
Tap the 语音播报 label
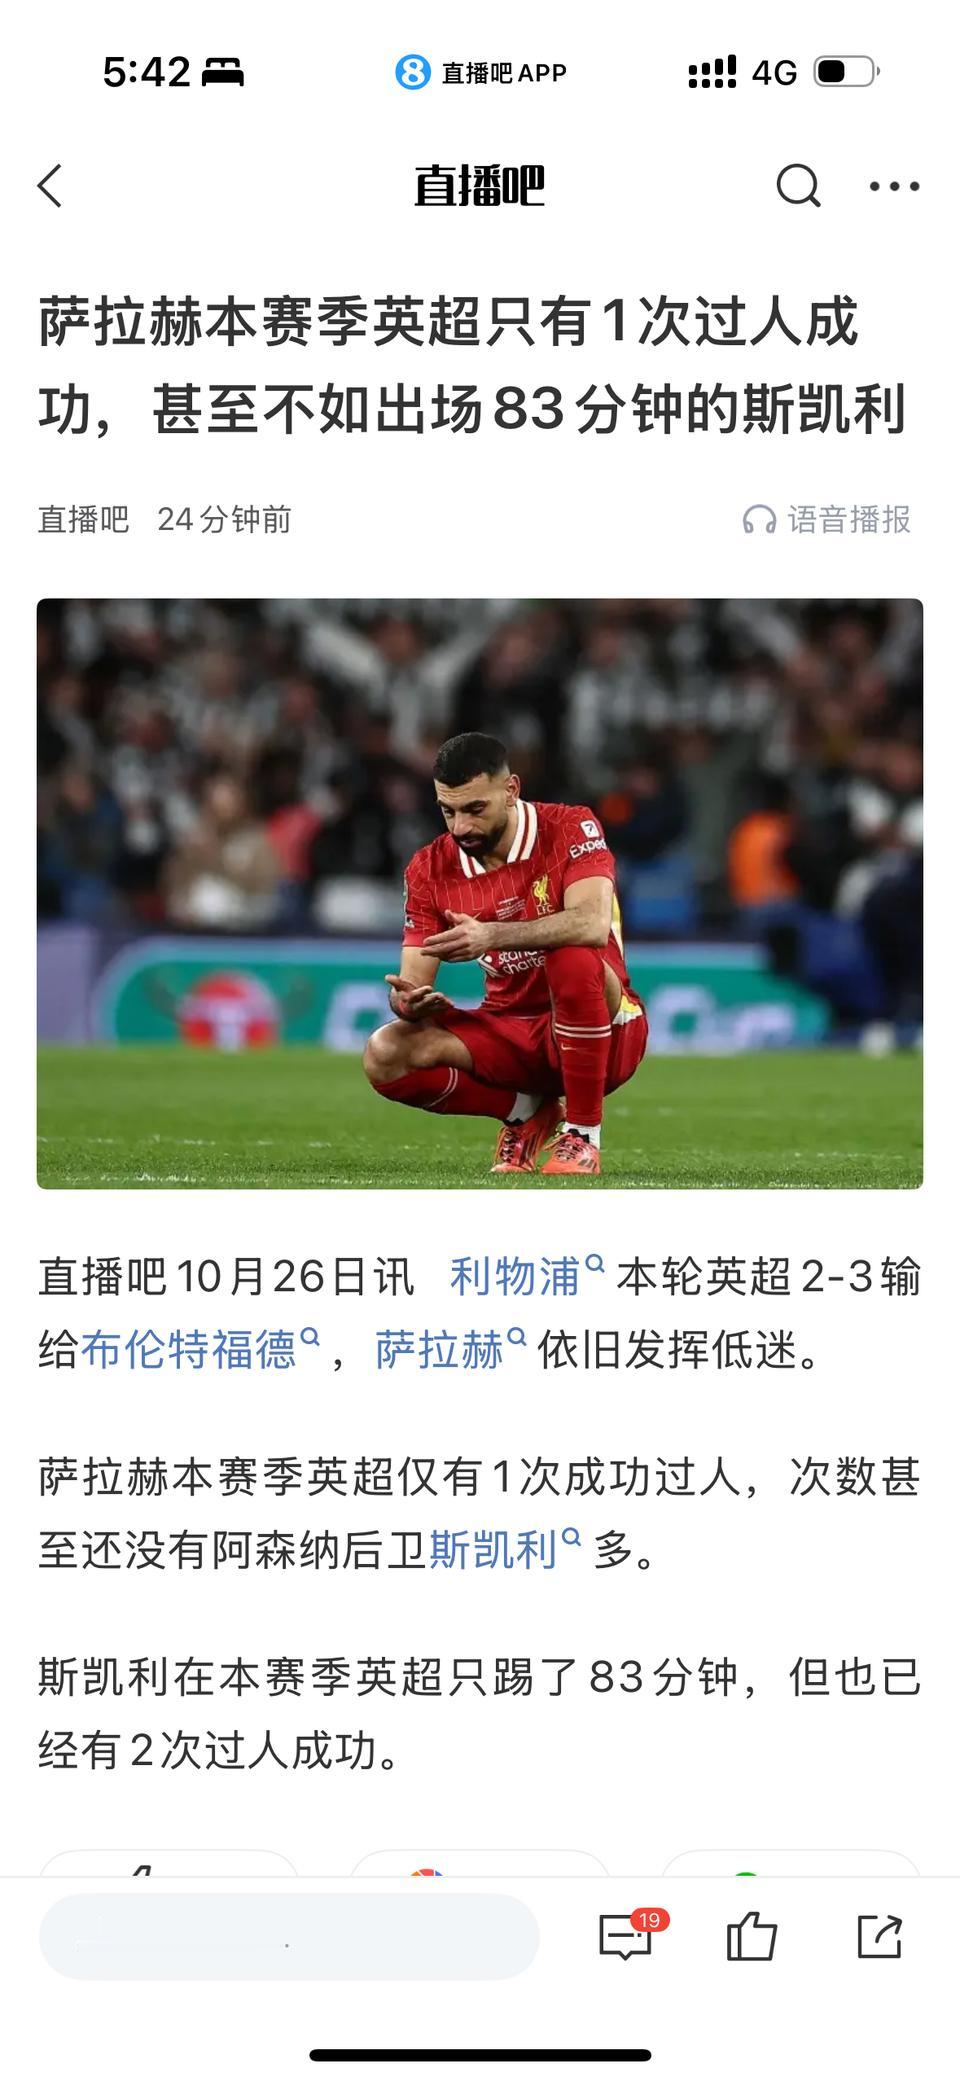849,520
